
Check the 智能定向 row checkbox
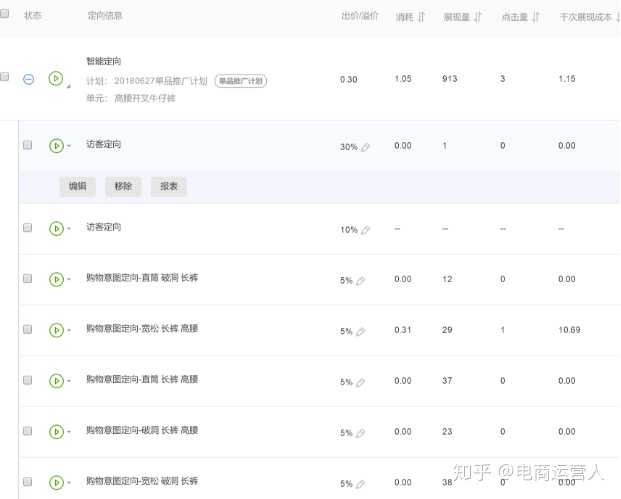tap(4, 76)
